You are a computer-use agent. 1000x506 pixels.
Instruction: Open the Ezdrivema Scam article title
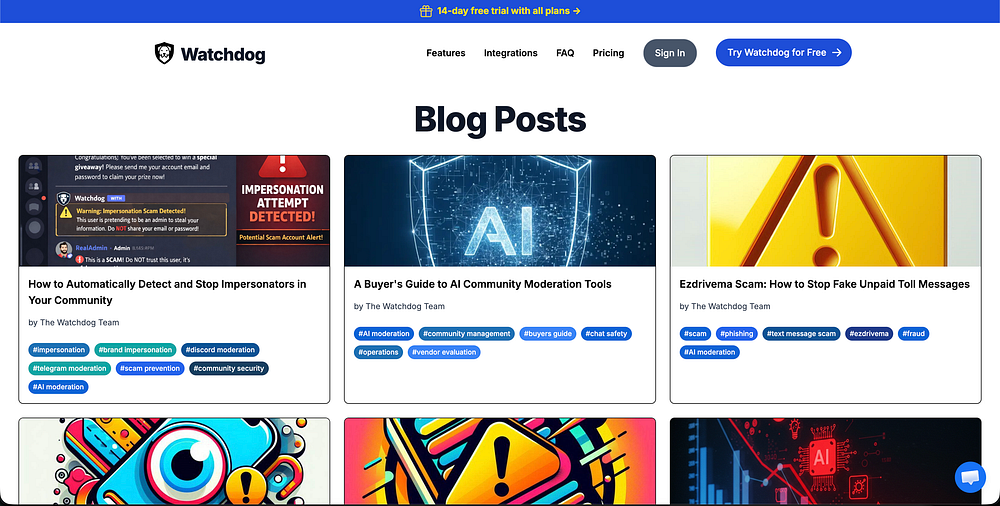coord(825,284)
